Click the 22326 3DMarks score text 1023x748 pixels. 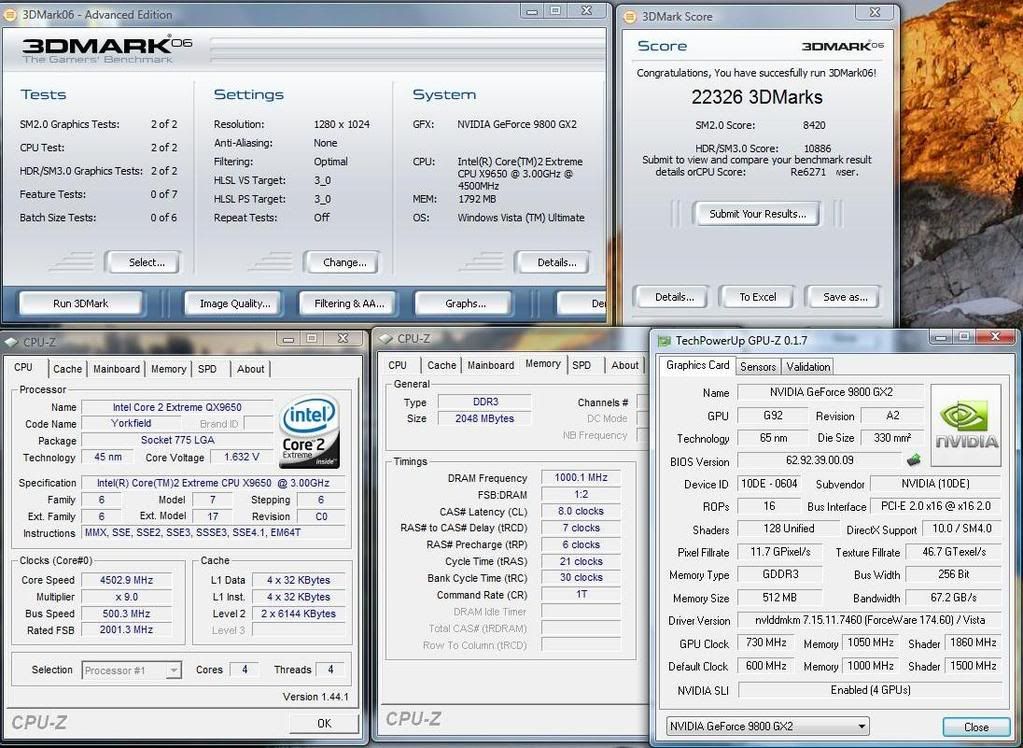tap(757, 97)
